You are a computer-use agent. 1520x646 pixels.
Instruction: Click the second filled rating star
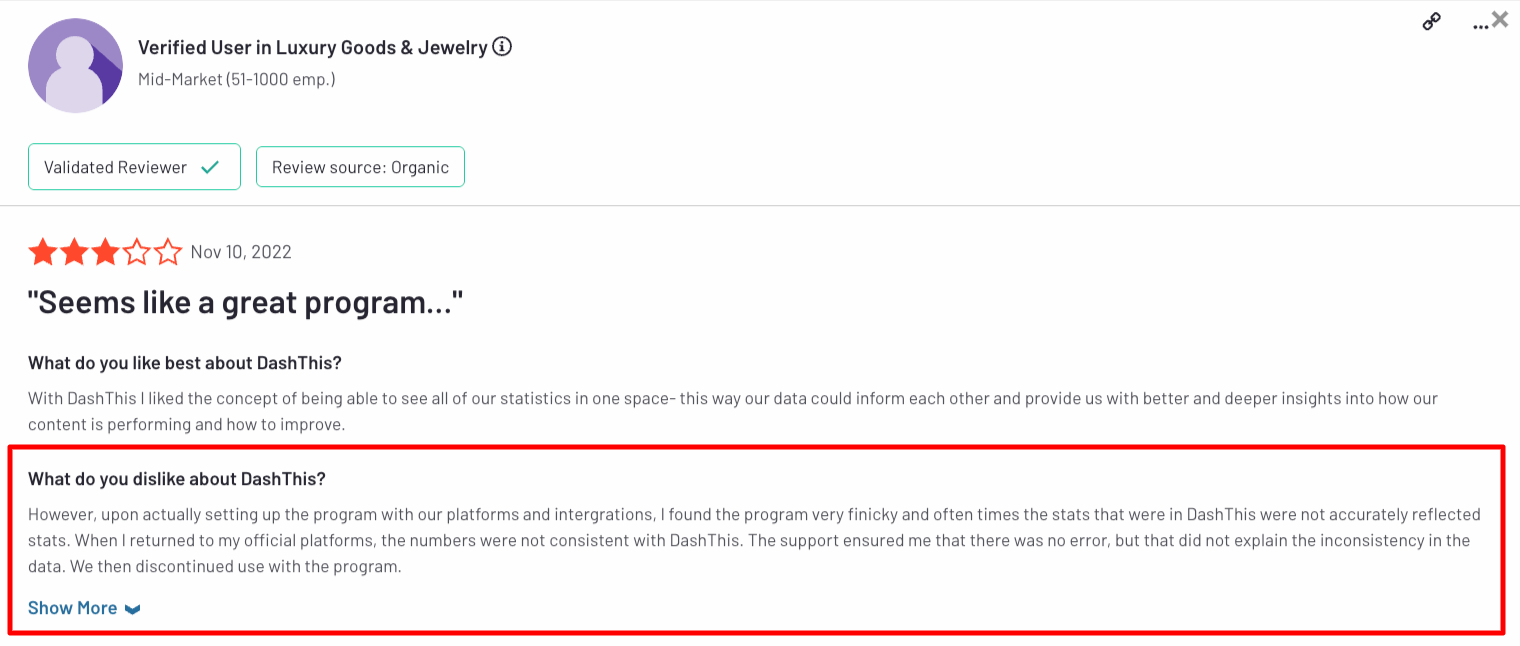click(x=74, y=252)
